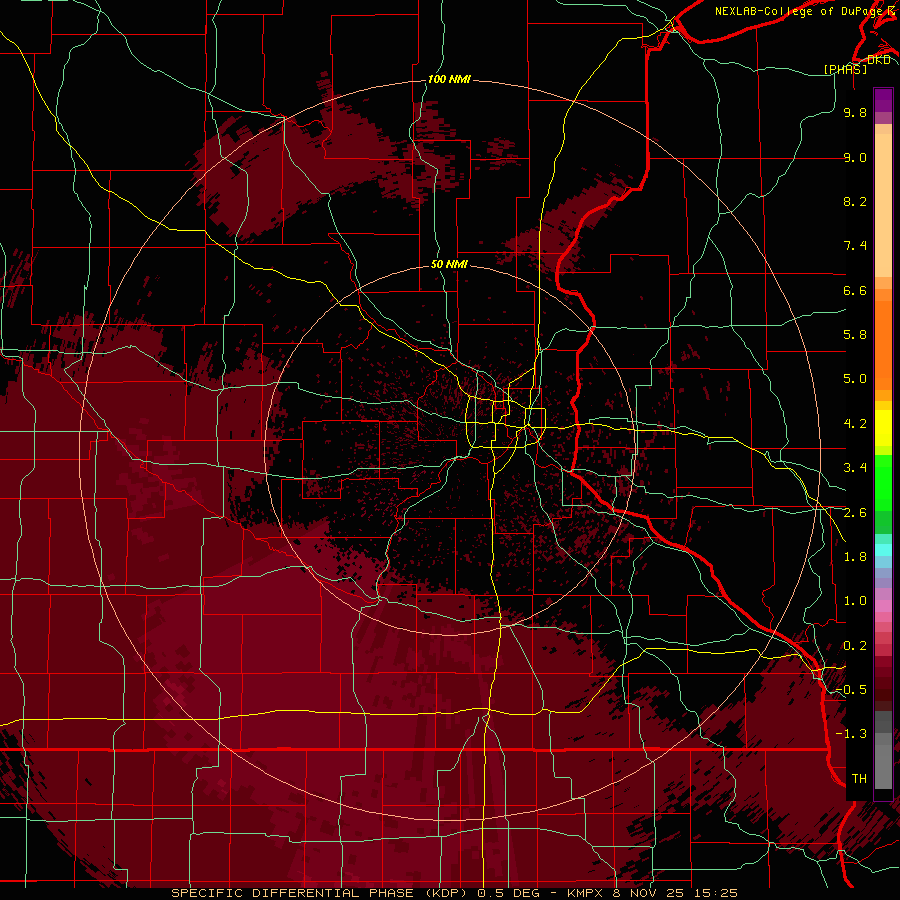The image size is (900, 900).
Task: Click the 0.2 value on color scale
Action: (855, 646)
